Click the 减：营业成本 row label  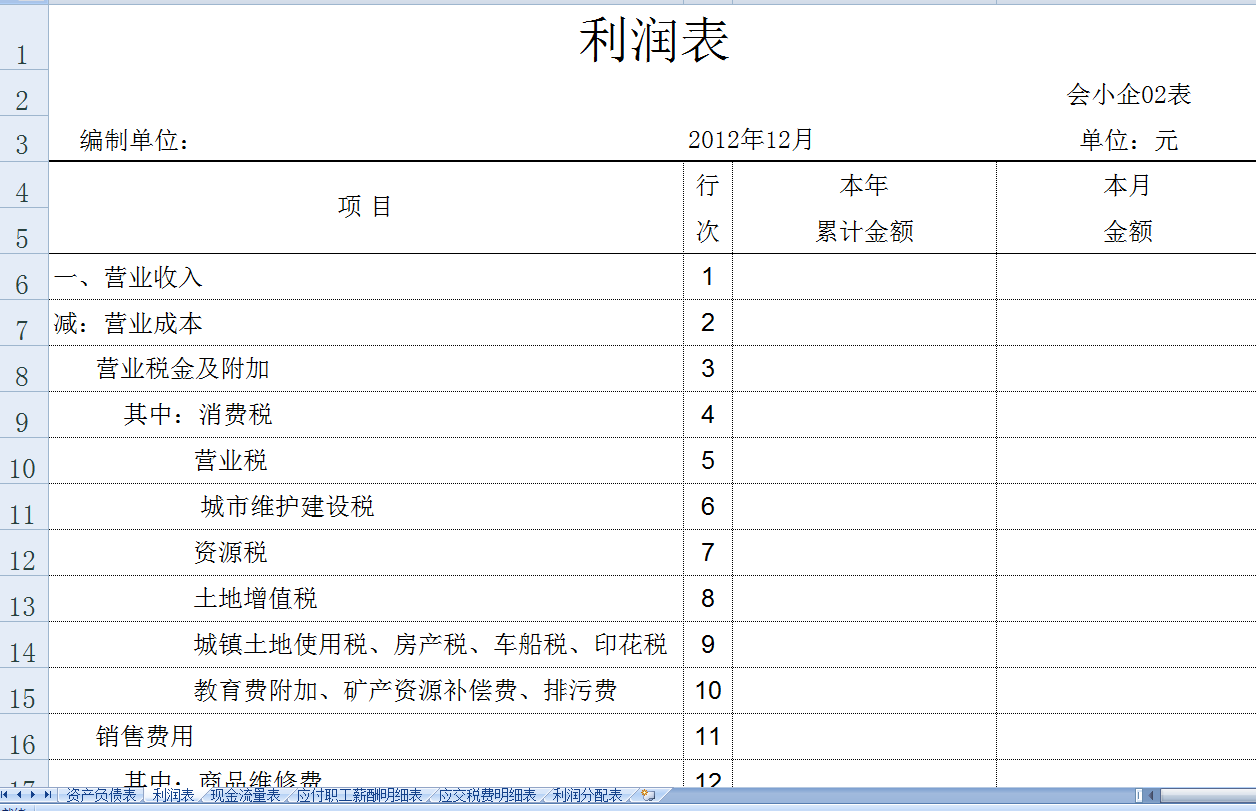[x=366, y=323]
